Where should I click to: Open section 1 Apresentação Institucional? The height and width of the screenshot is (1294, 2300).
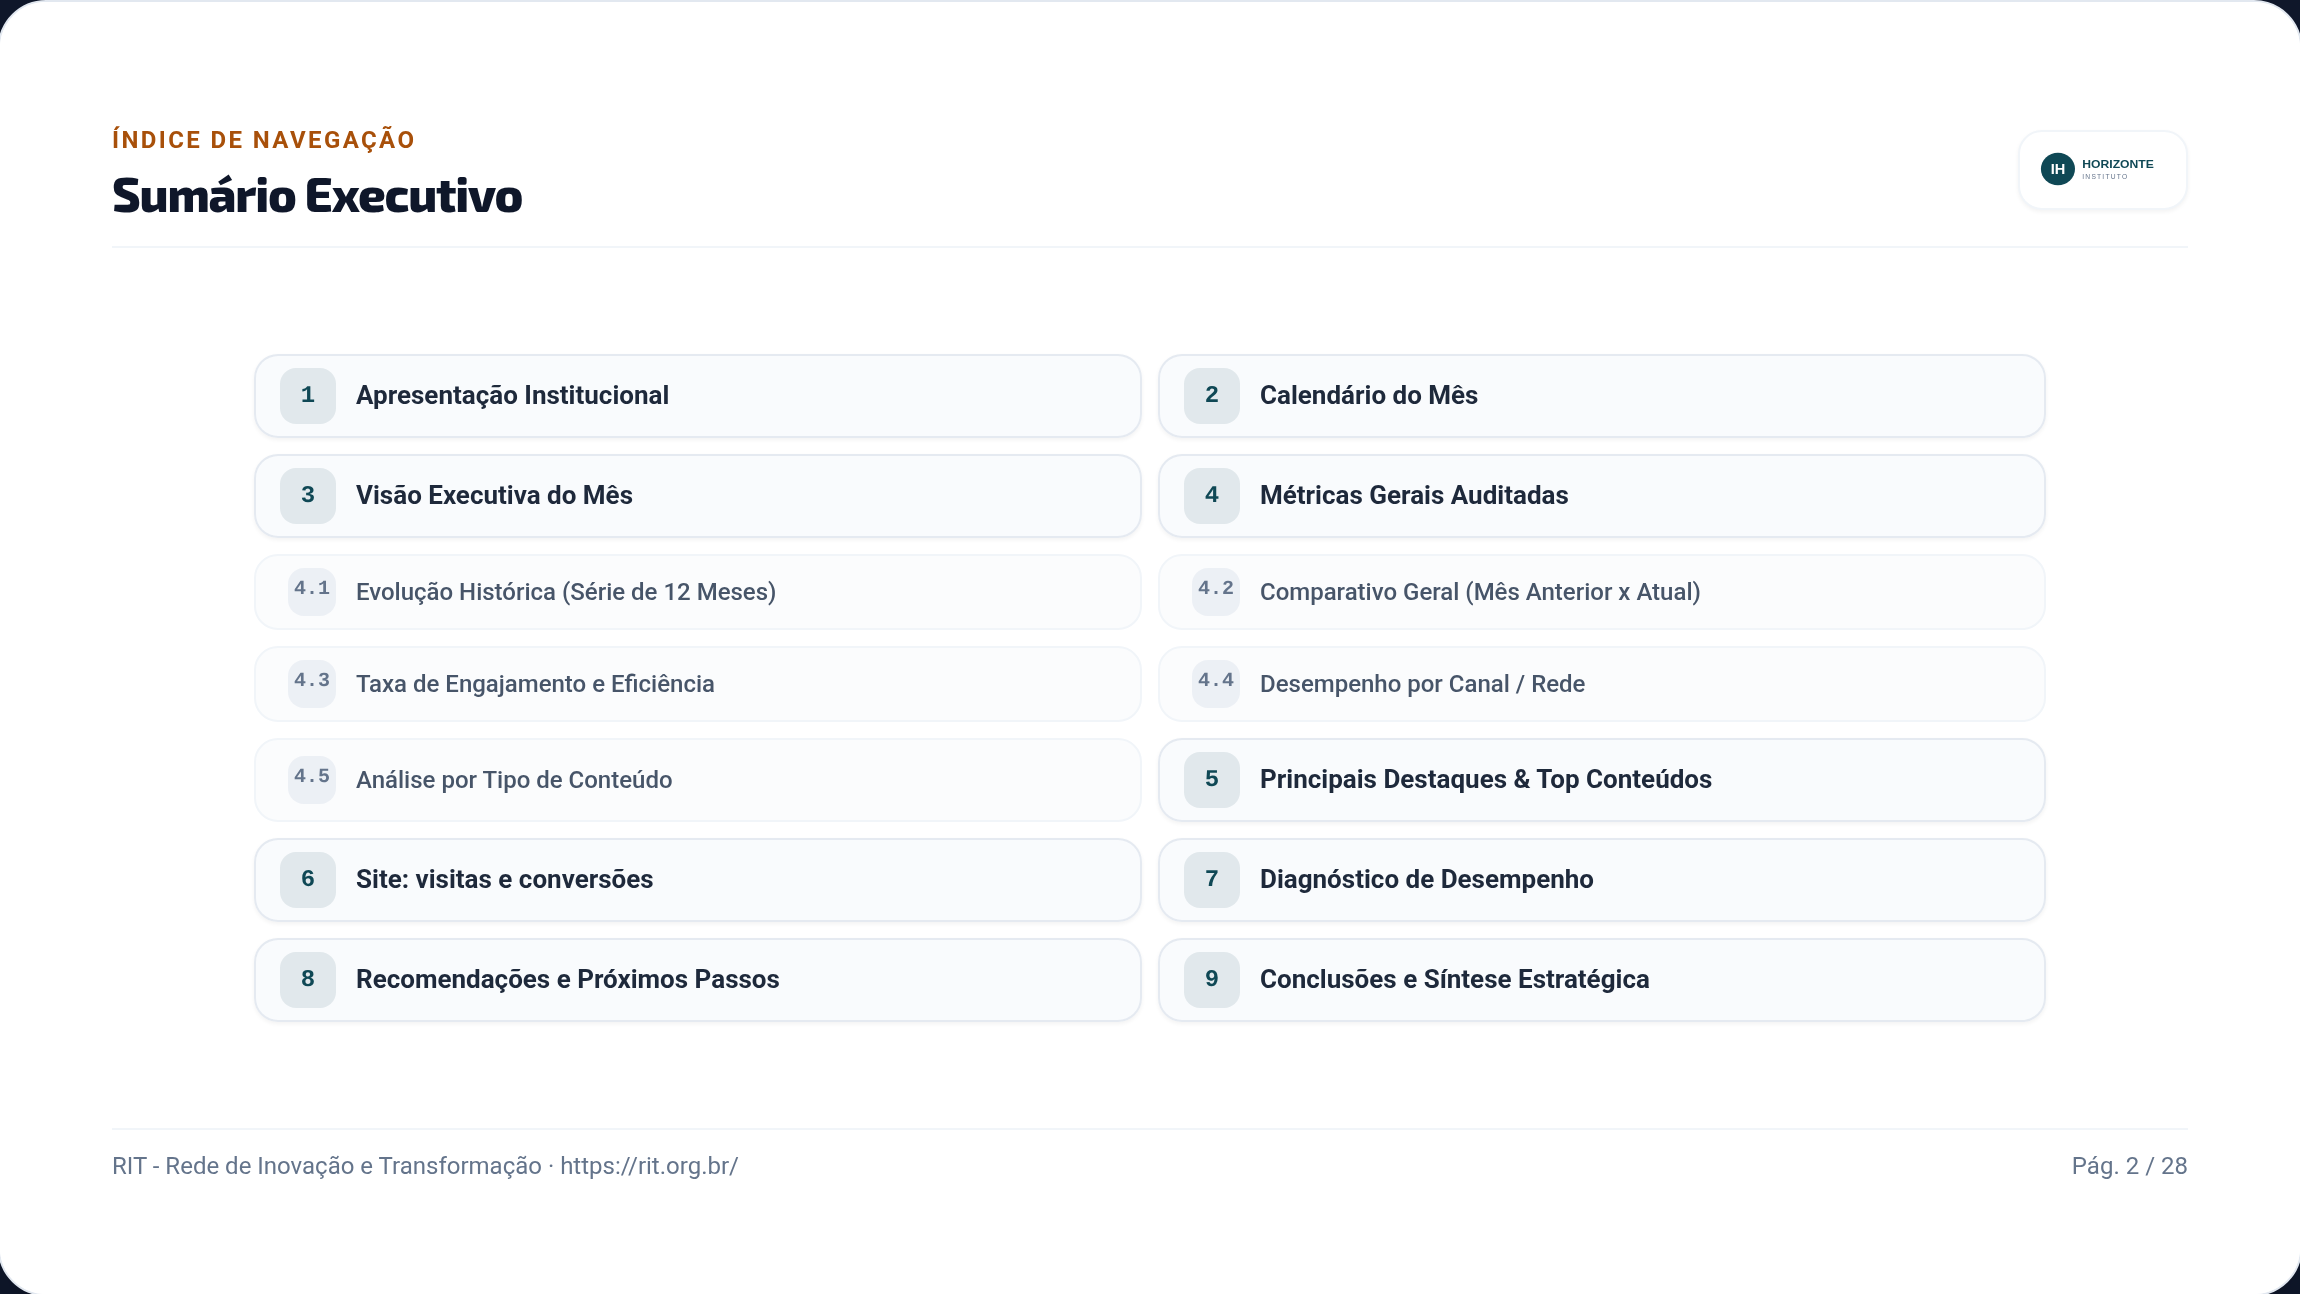(698, 396)
